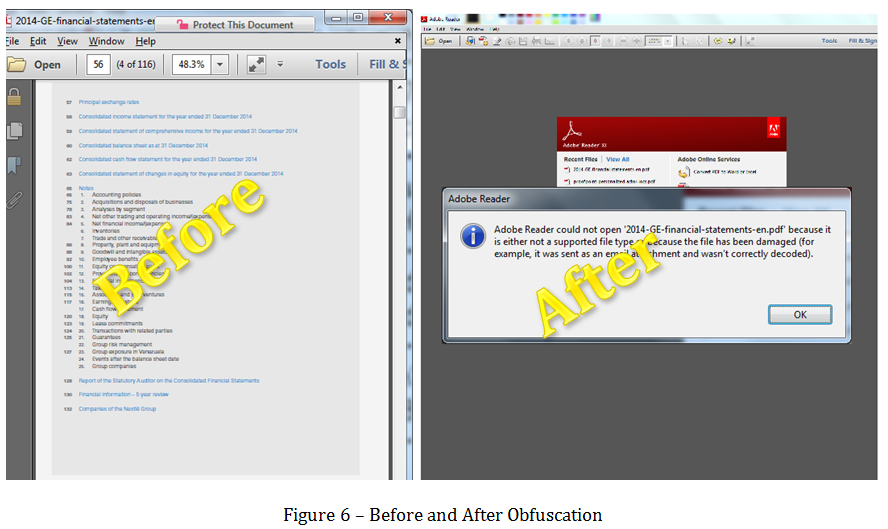Follow the 'Notes' contents link

point(86,188)
